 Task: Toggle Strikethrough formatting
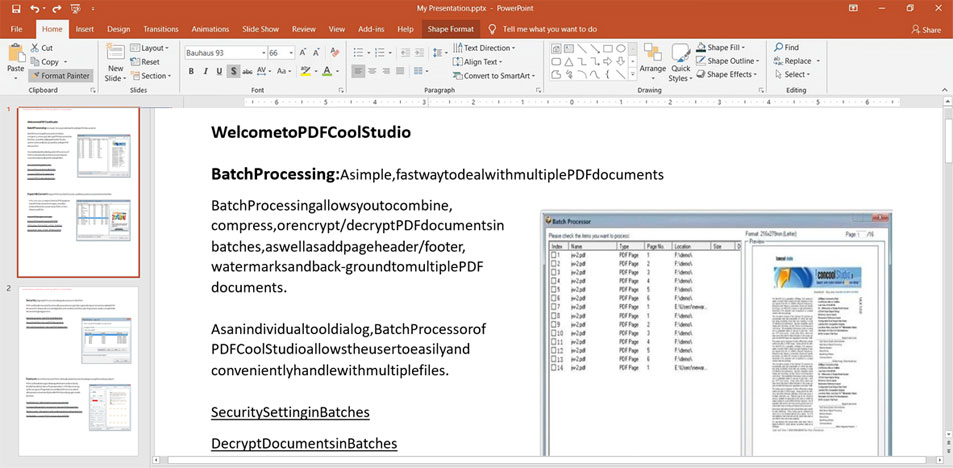[247, 71]
